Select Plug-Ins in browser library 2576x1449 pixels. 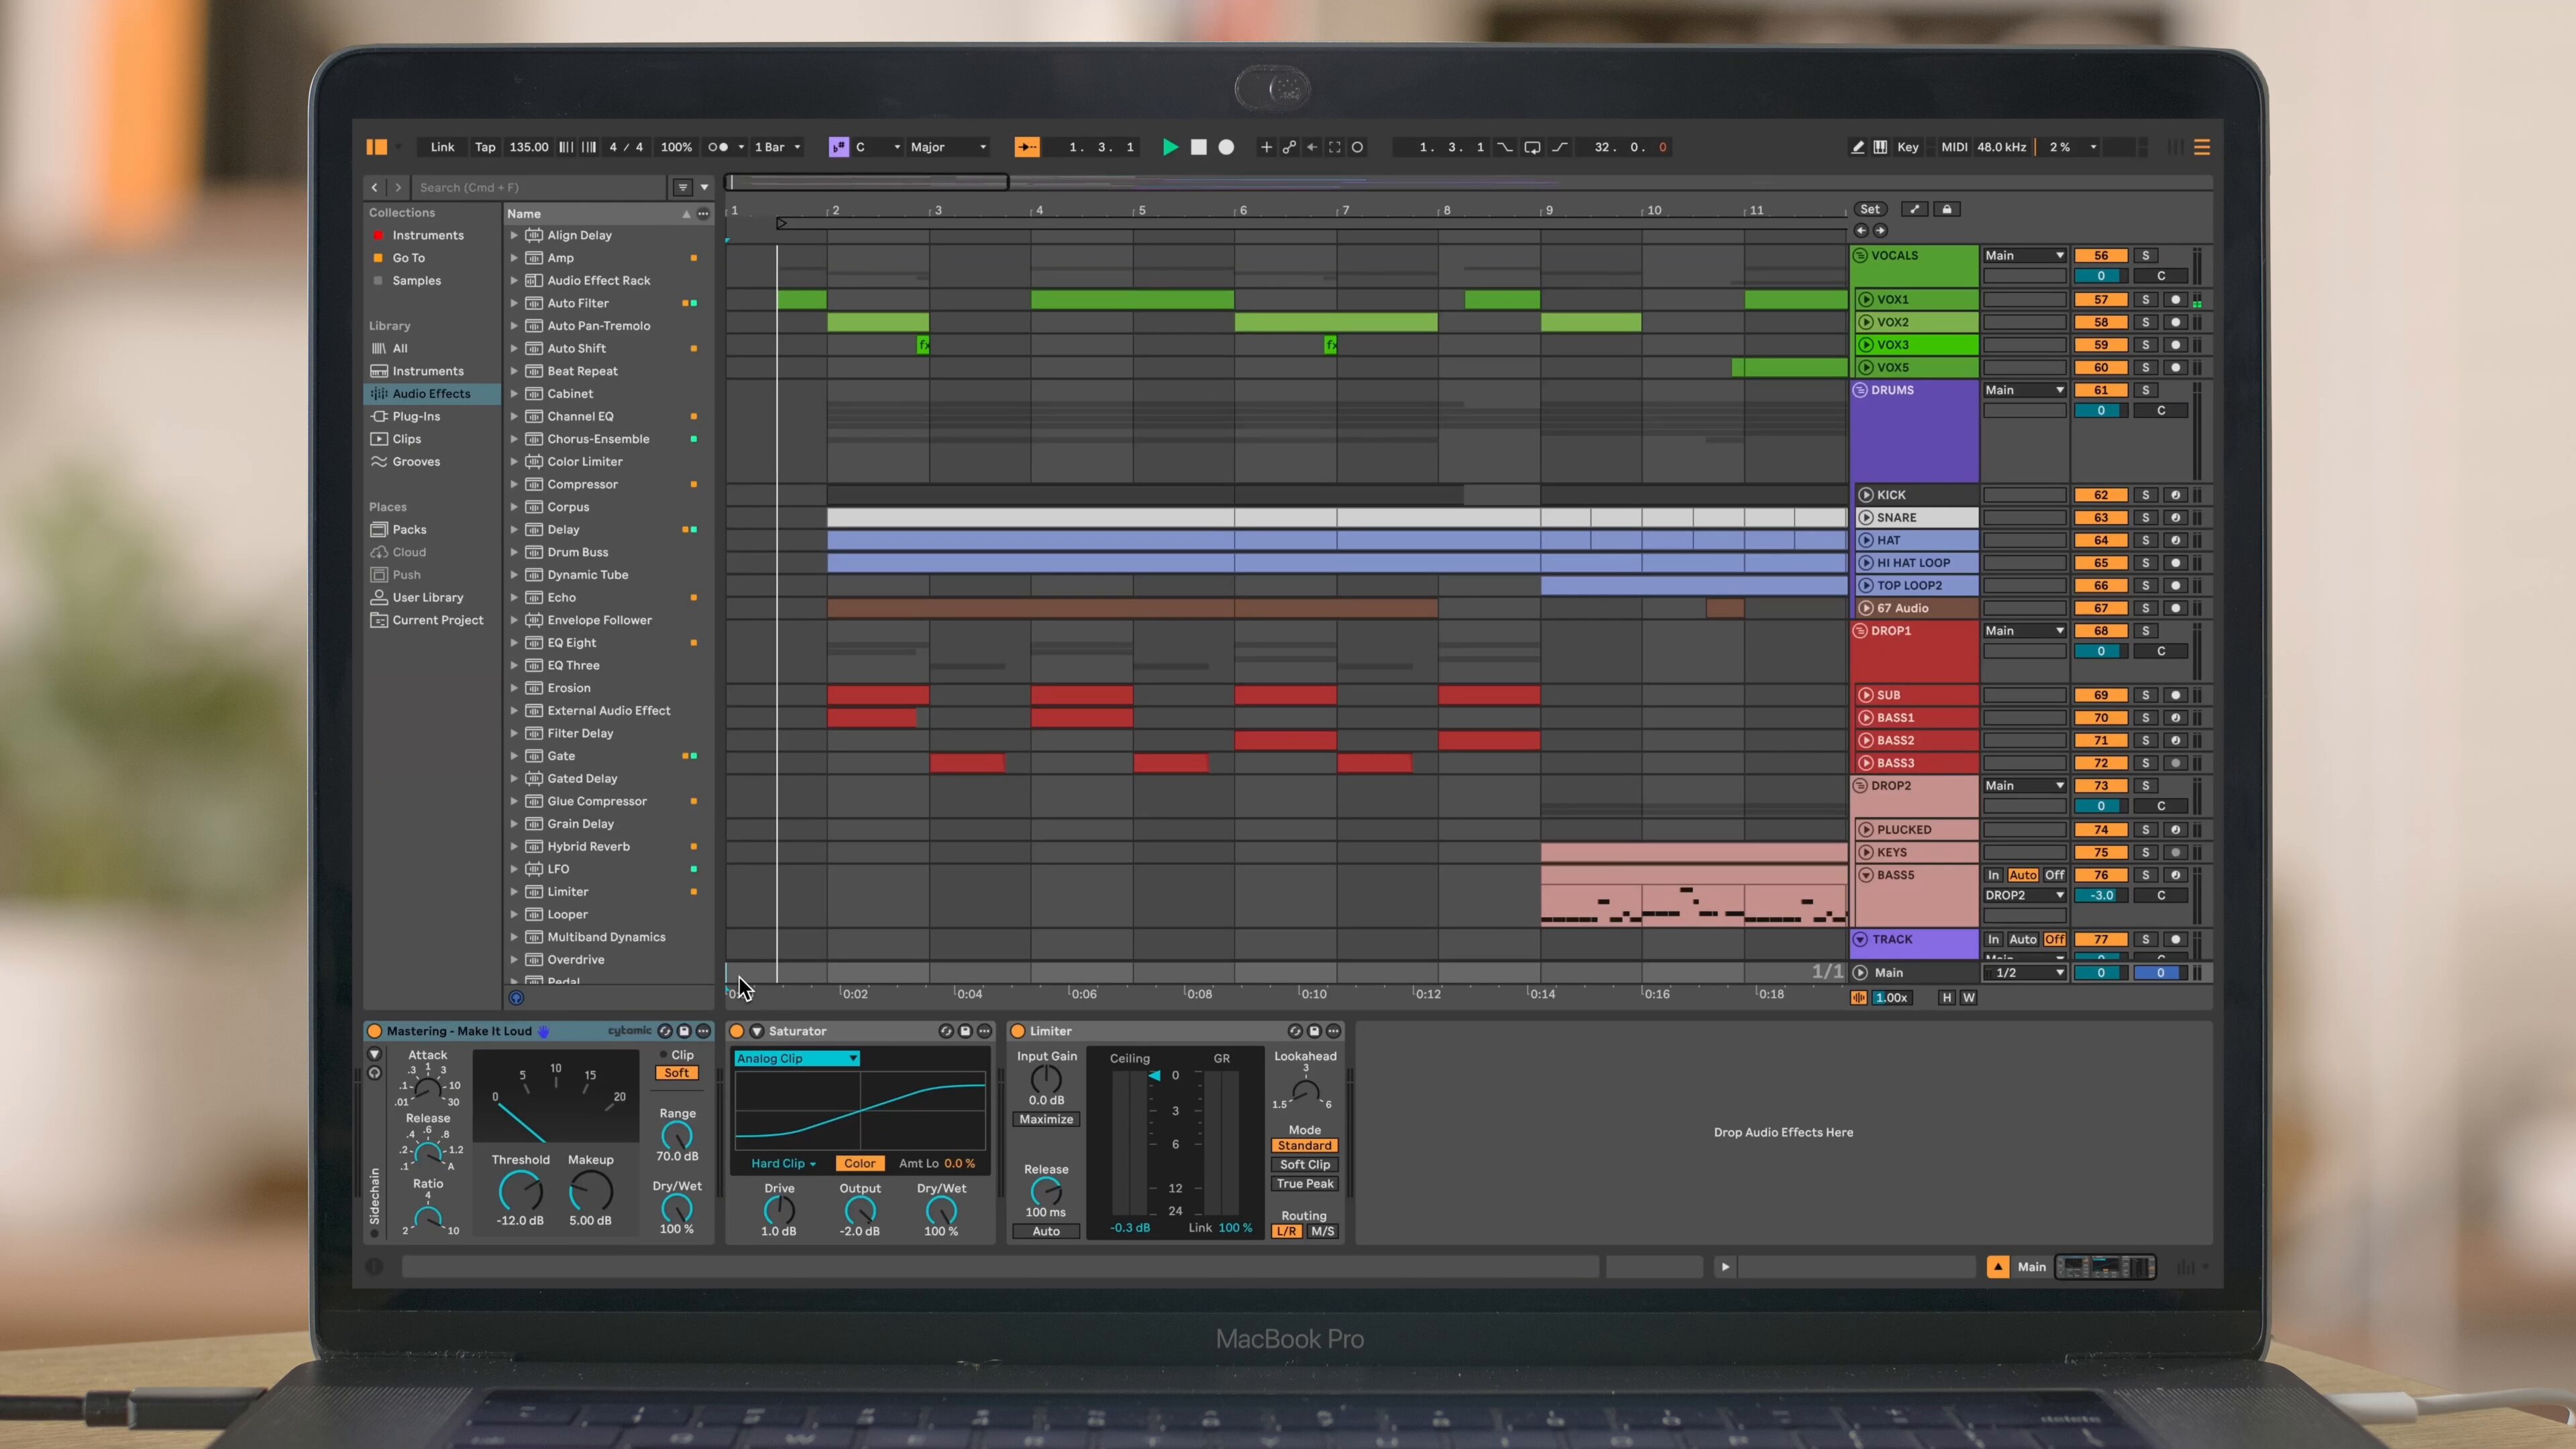(x=416, y=416)
